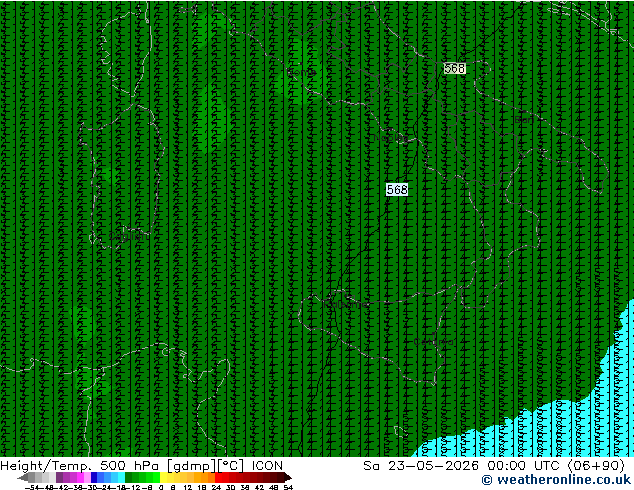634x490 pixels.
Task: Pick the bright red swatch in the legend
Action: (219, 477)
